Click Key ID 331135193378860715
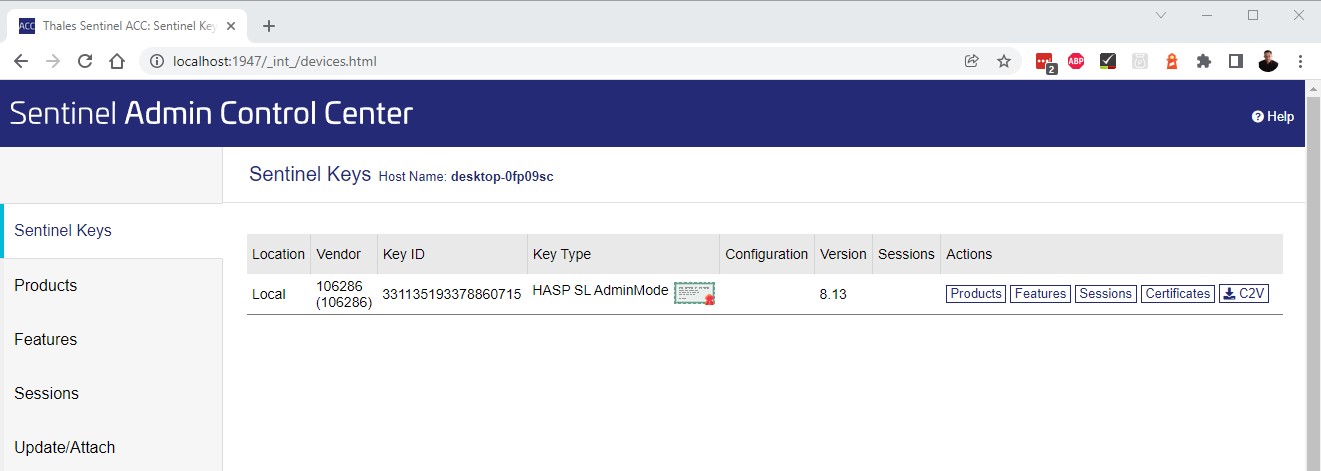 pyautogui.click(x=451, y=294)
